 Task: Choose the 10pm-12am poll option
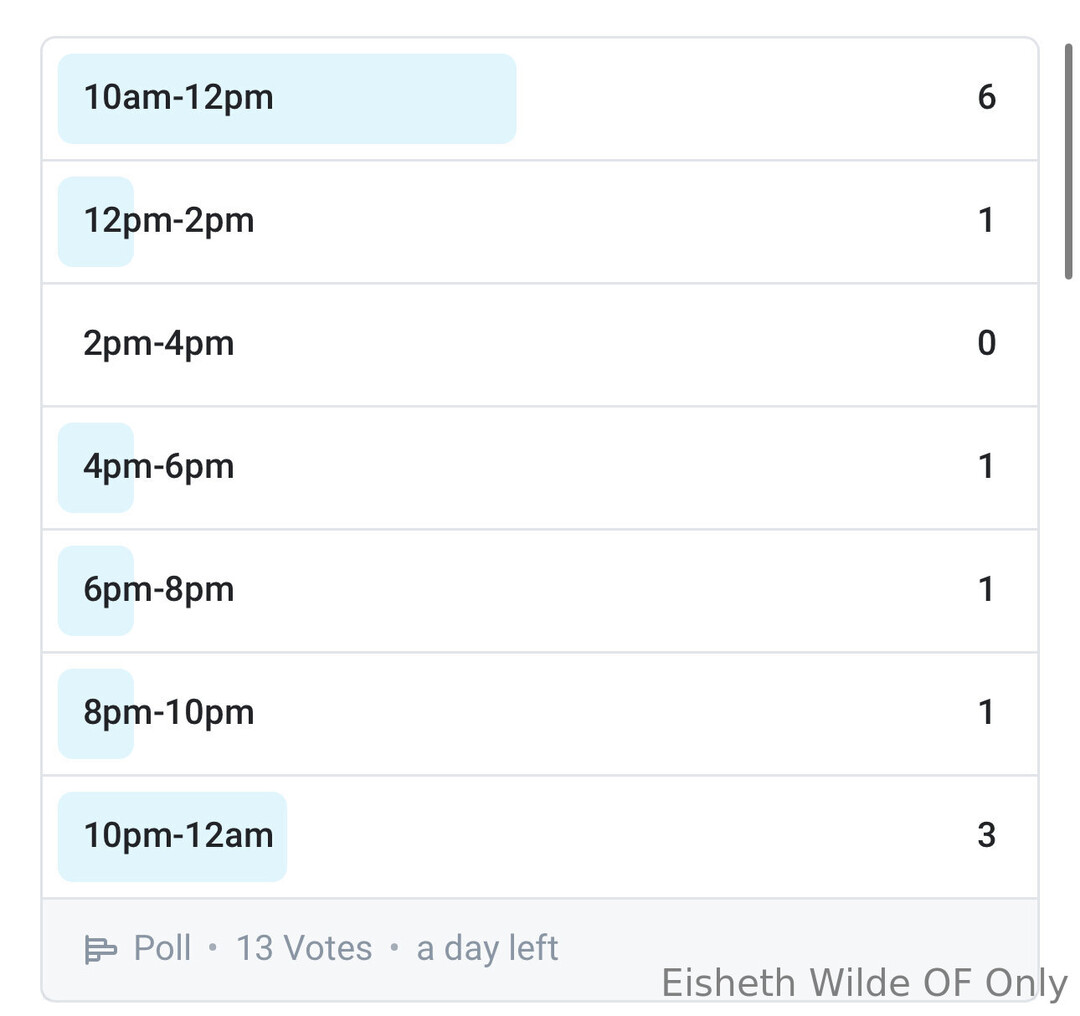pyautogui.click(x=178, y=836)
